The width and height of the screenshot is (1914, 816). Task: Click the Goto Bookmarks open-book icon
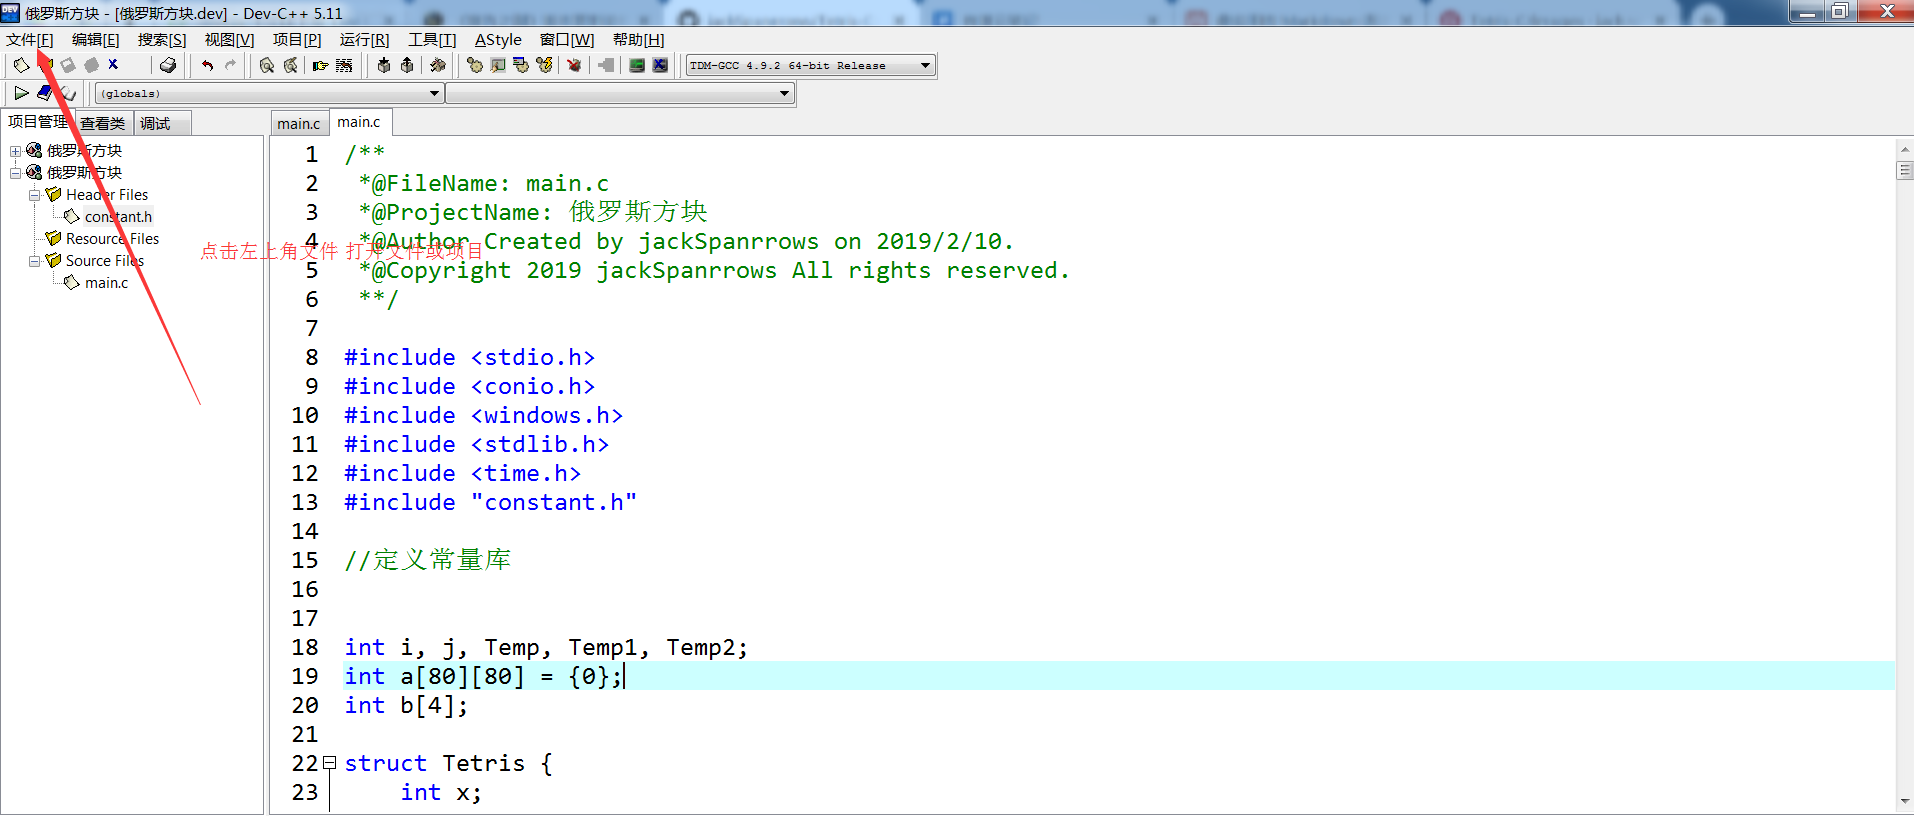tap(68, 93)
